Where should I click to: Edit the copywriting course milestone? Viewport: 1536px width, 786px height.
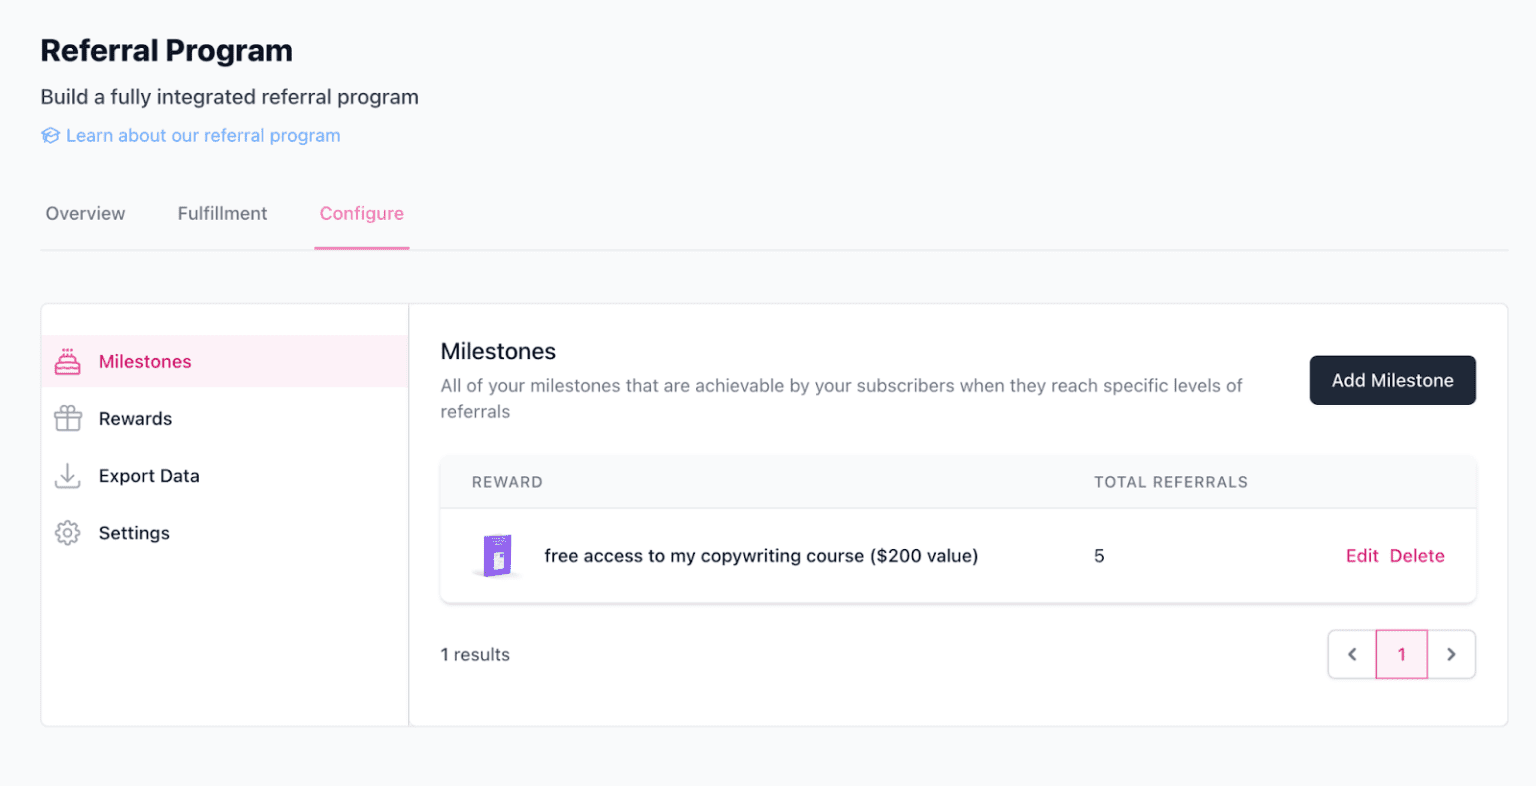pyautogui.click(x=1361, y=556)
